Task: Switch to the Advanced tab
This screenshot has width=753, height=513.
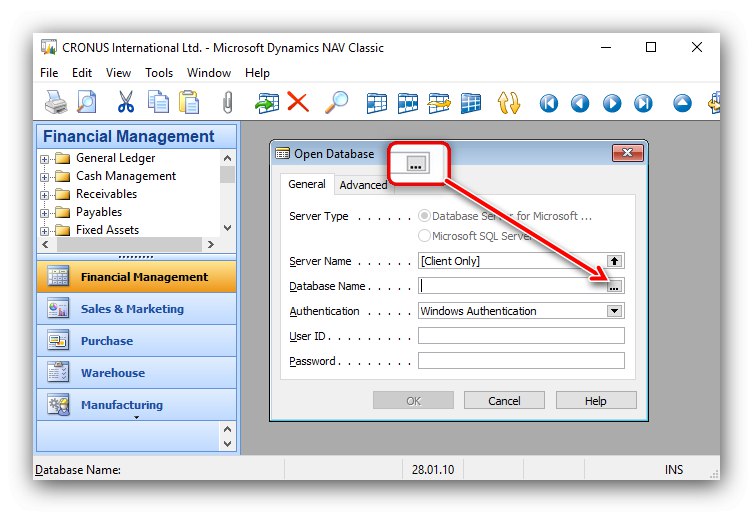Action: pos(363,185)
